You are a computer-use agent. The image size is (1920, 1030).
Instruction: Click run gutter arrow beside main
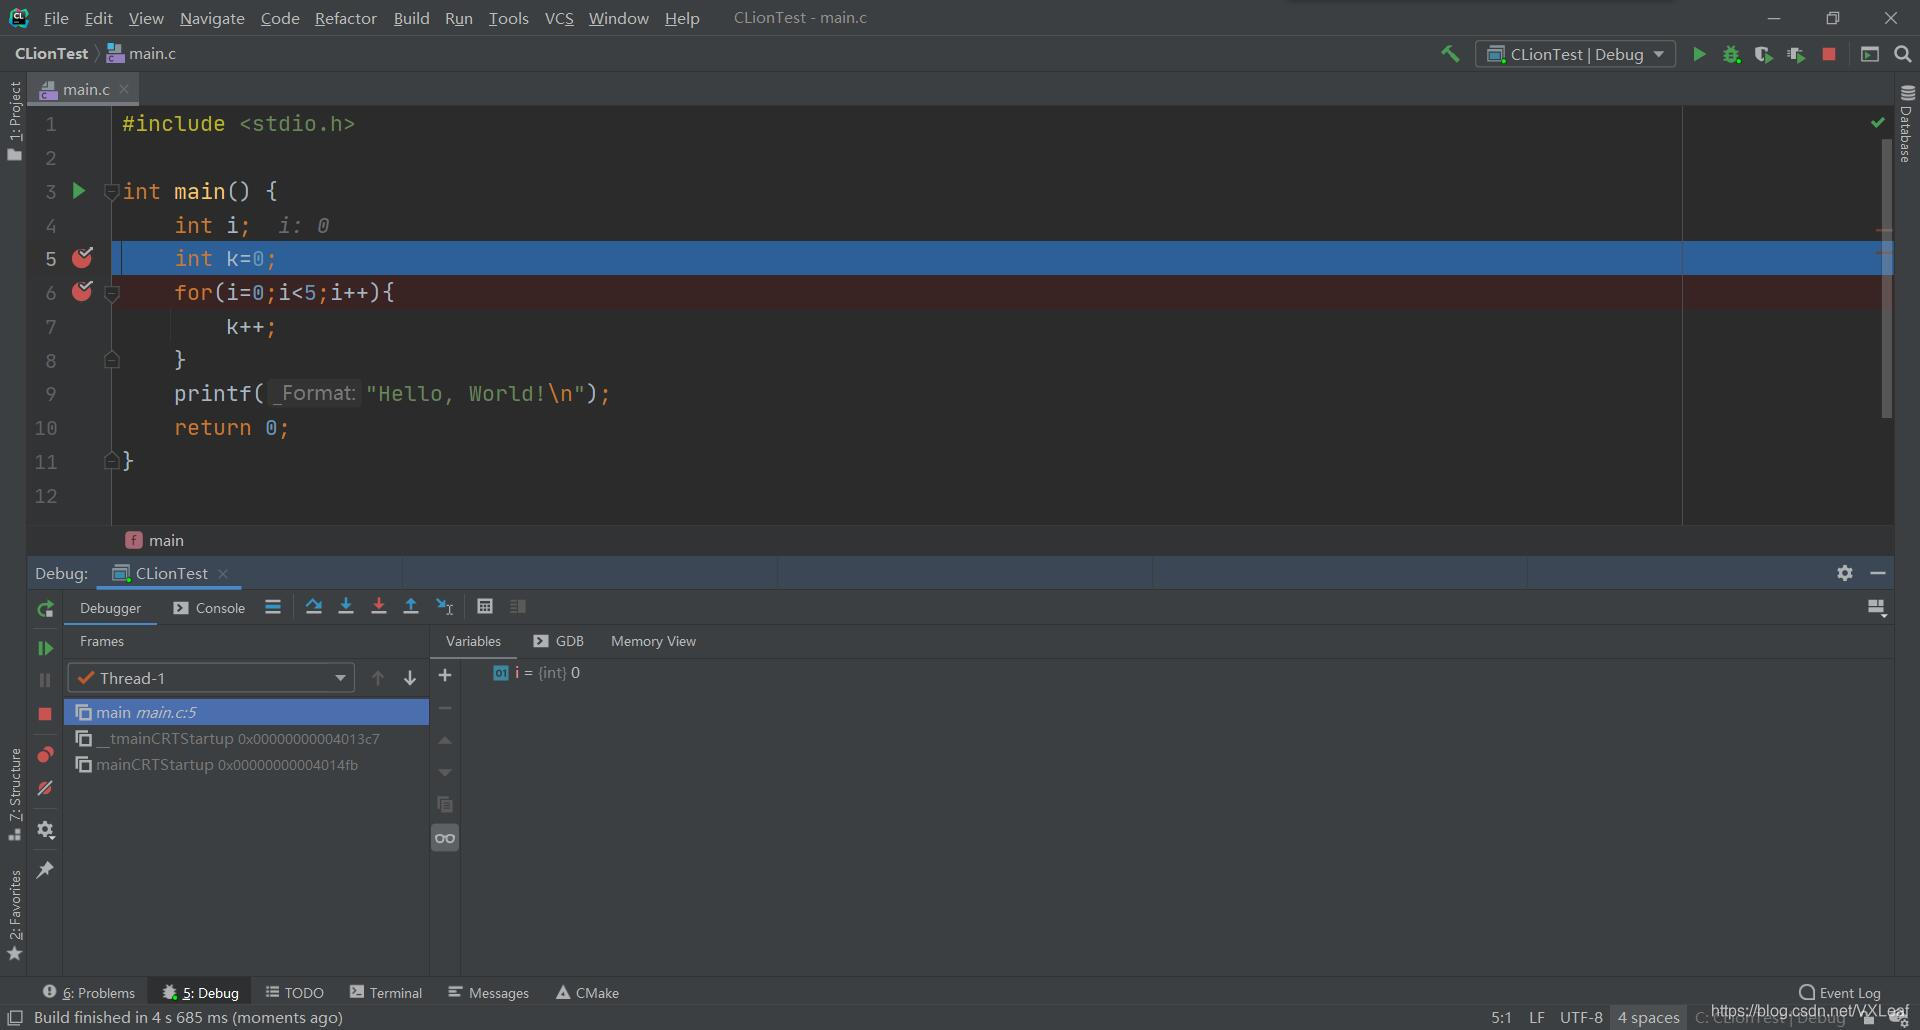coord(79,190)
